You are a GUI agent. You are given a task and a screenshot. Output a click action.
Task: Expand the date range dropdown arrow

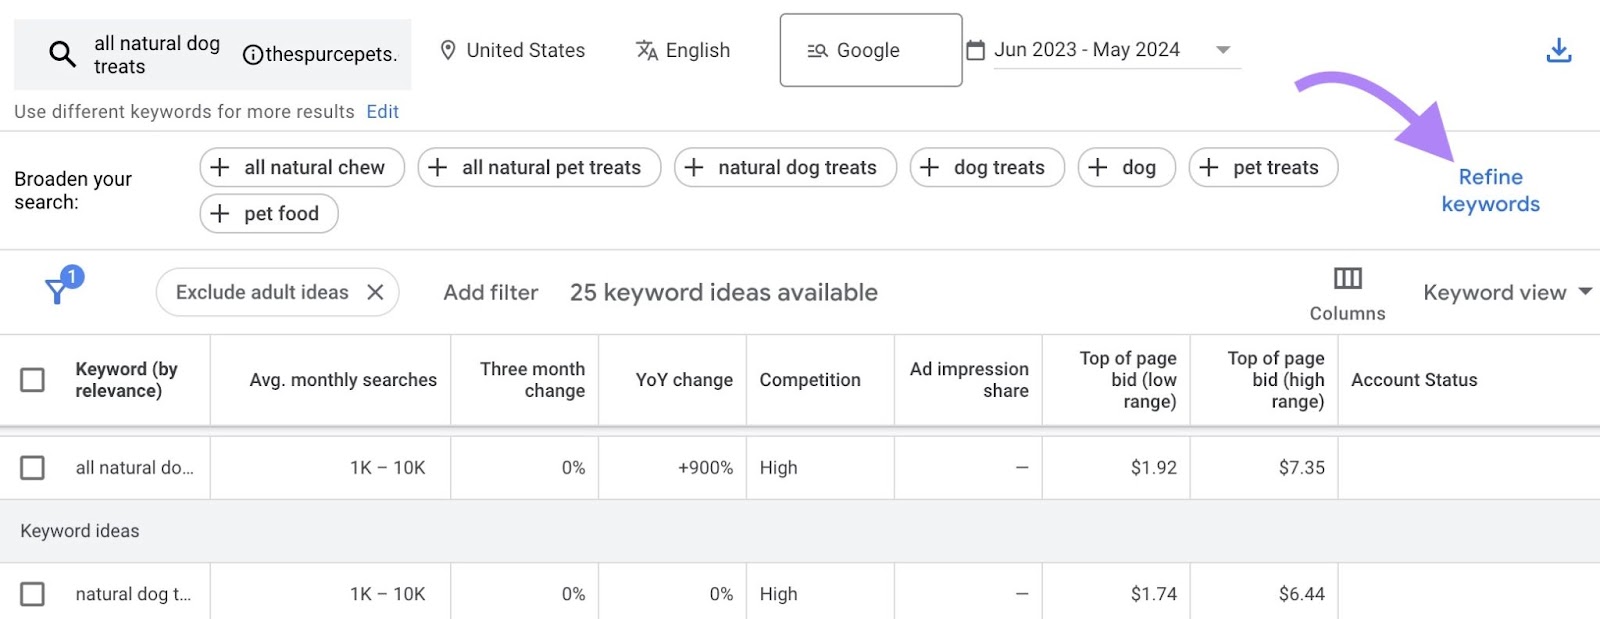point(1222,50)
